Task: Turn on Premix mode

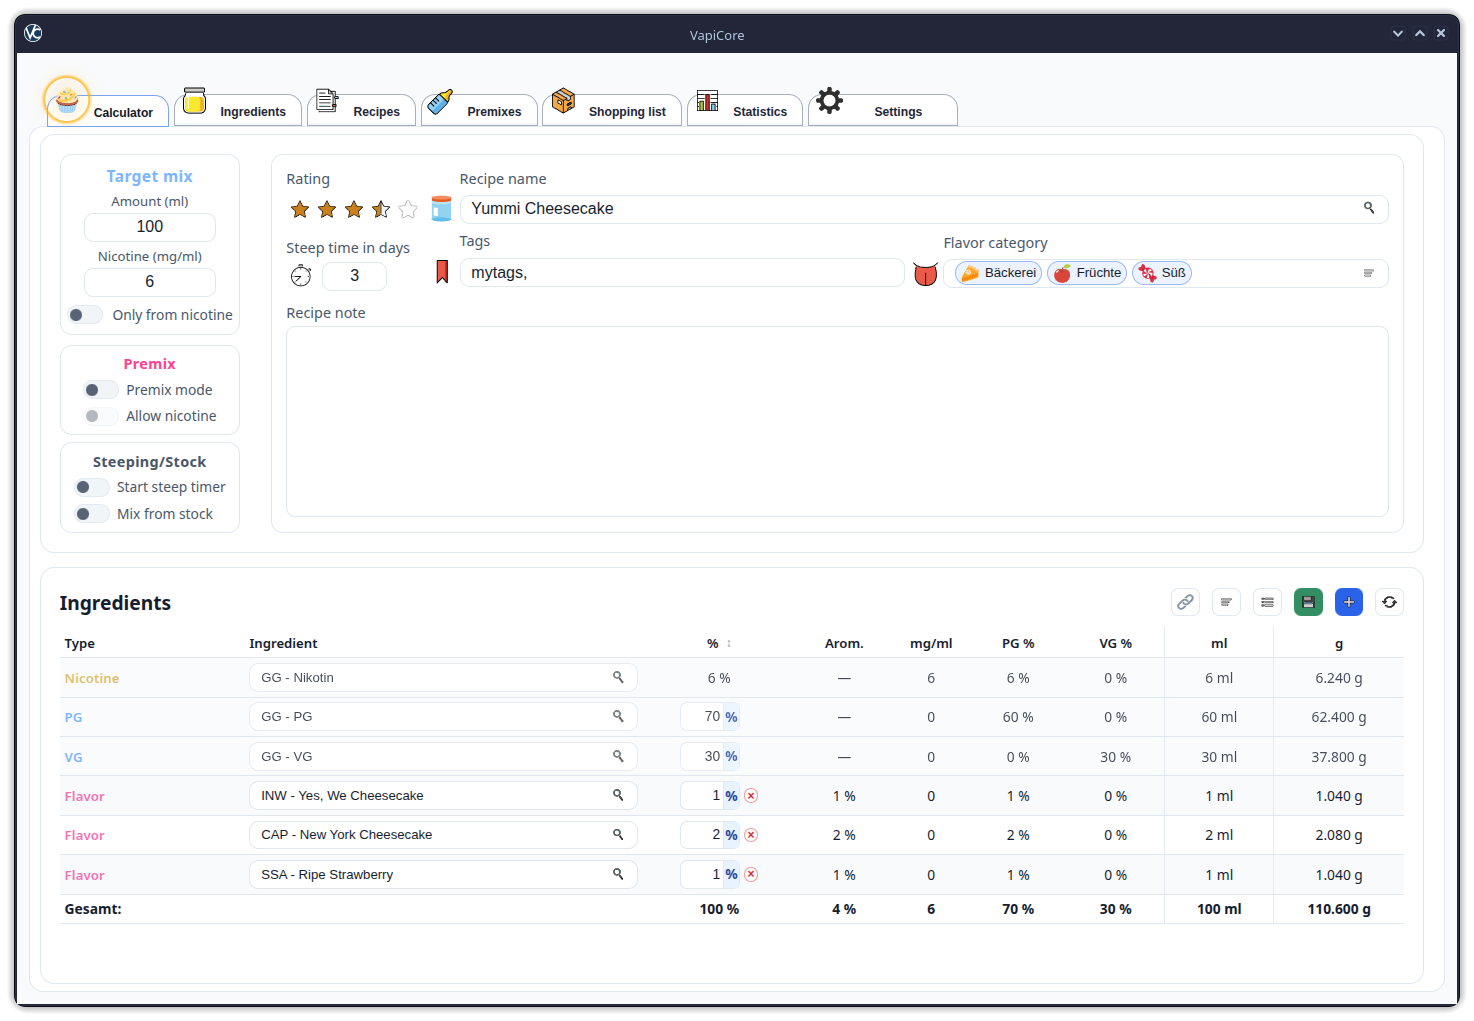Action: (100, 390)
